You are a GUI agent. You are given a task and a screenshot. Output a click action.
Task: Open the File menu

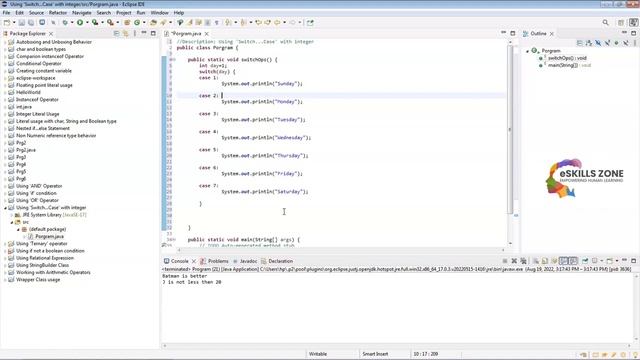click(x=7, y=13)
